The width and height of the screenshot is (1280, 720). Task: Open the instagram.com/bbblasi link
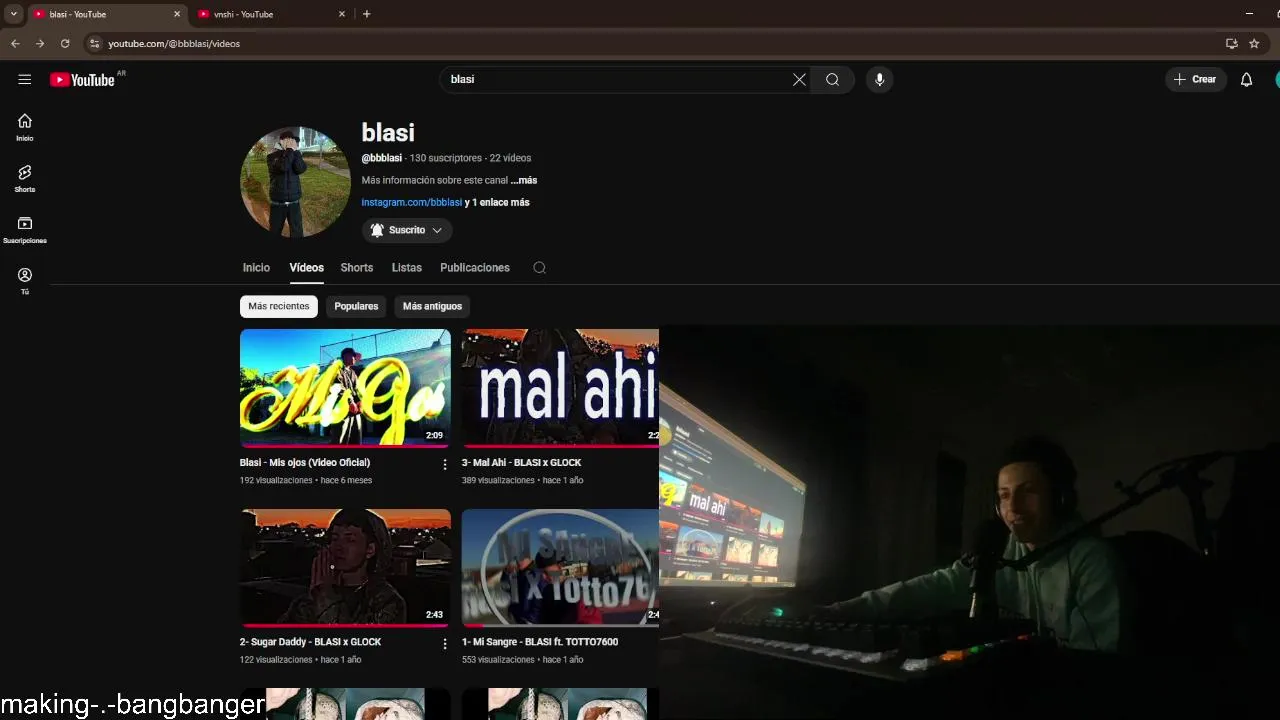[x=412, y=202]
